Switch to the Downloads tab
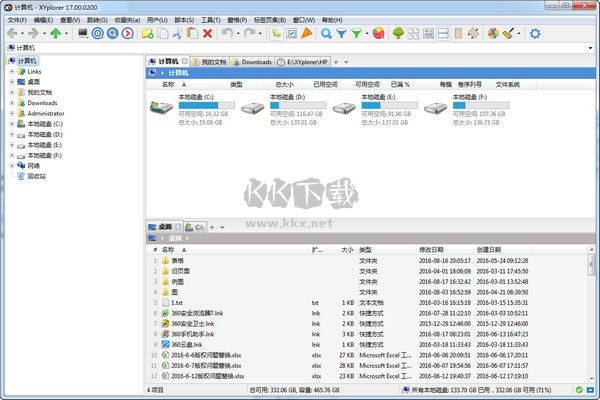This screenshot has height=400, width=600. (252, 62)
